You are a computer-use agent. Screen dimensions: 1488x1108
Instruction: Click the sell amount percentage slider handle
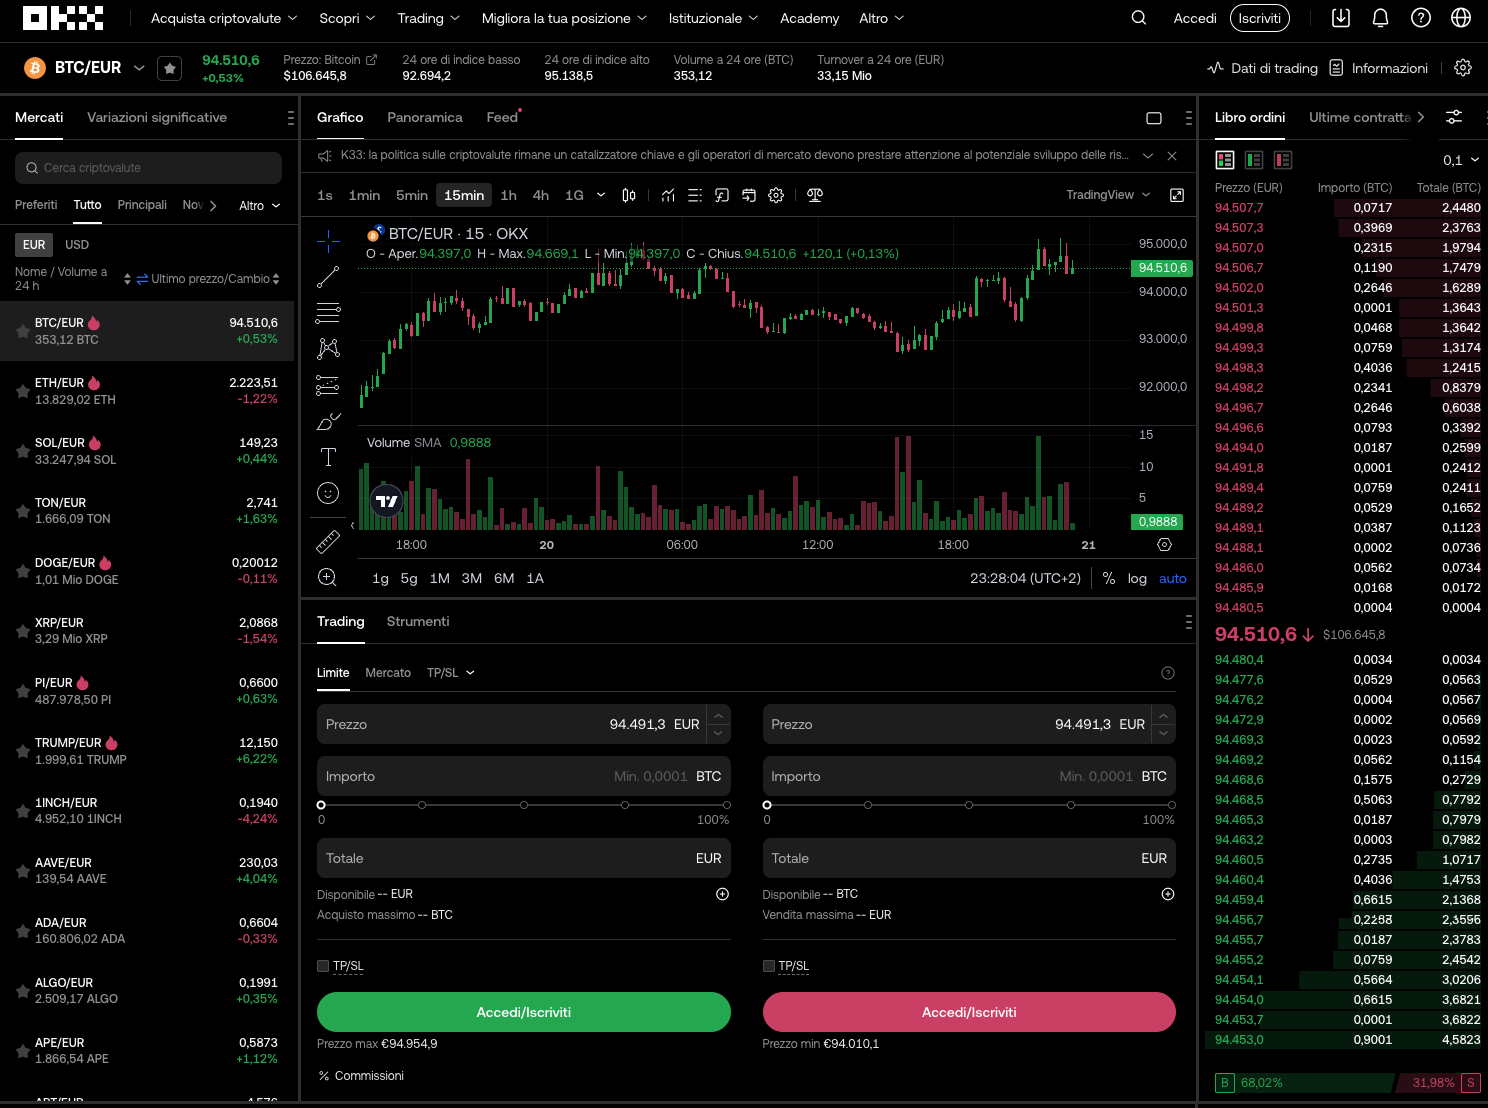point(767,805)
